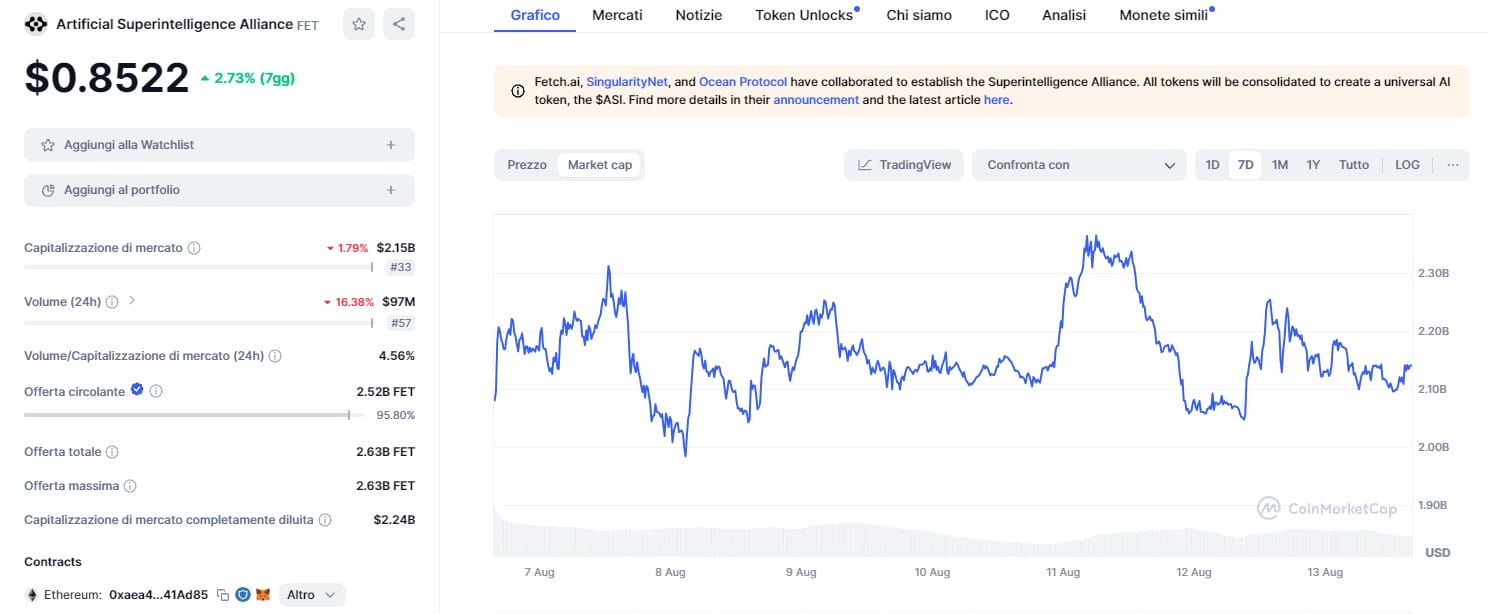The width and height of the screenshot is (1488, 614).
Task: Click the copy contract address icon
Action: coord(223,595)
